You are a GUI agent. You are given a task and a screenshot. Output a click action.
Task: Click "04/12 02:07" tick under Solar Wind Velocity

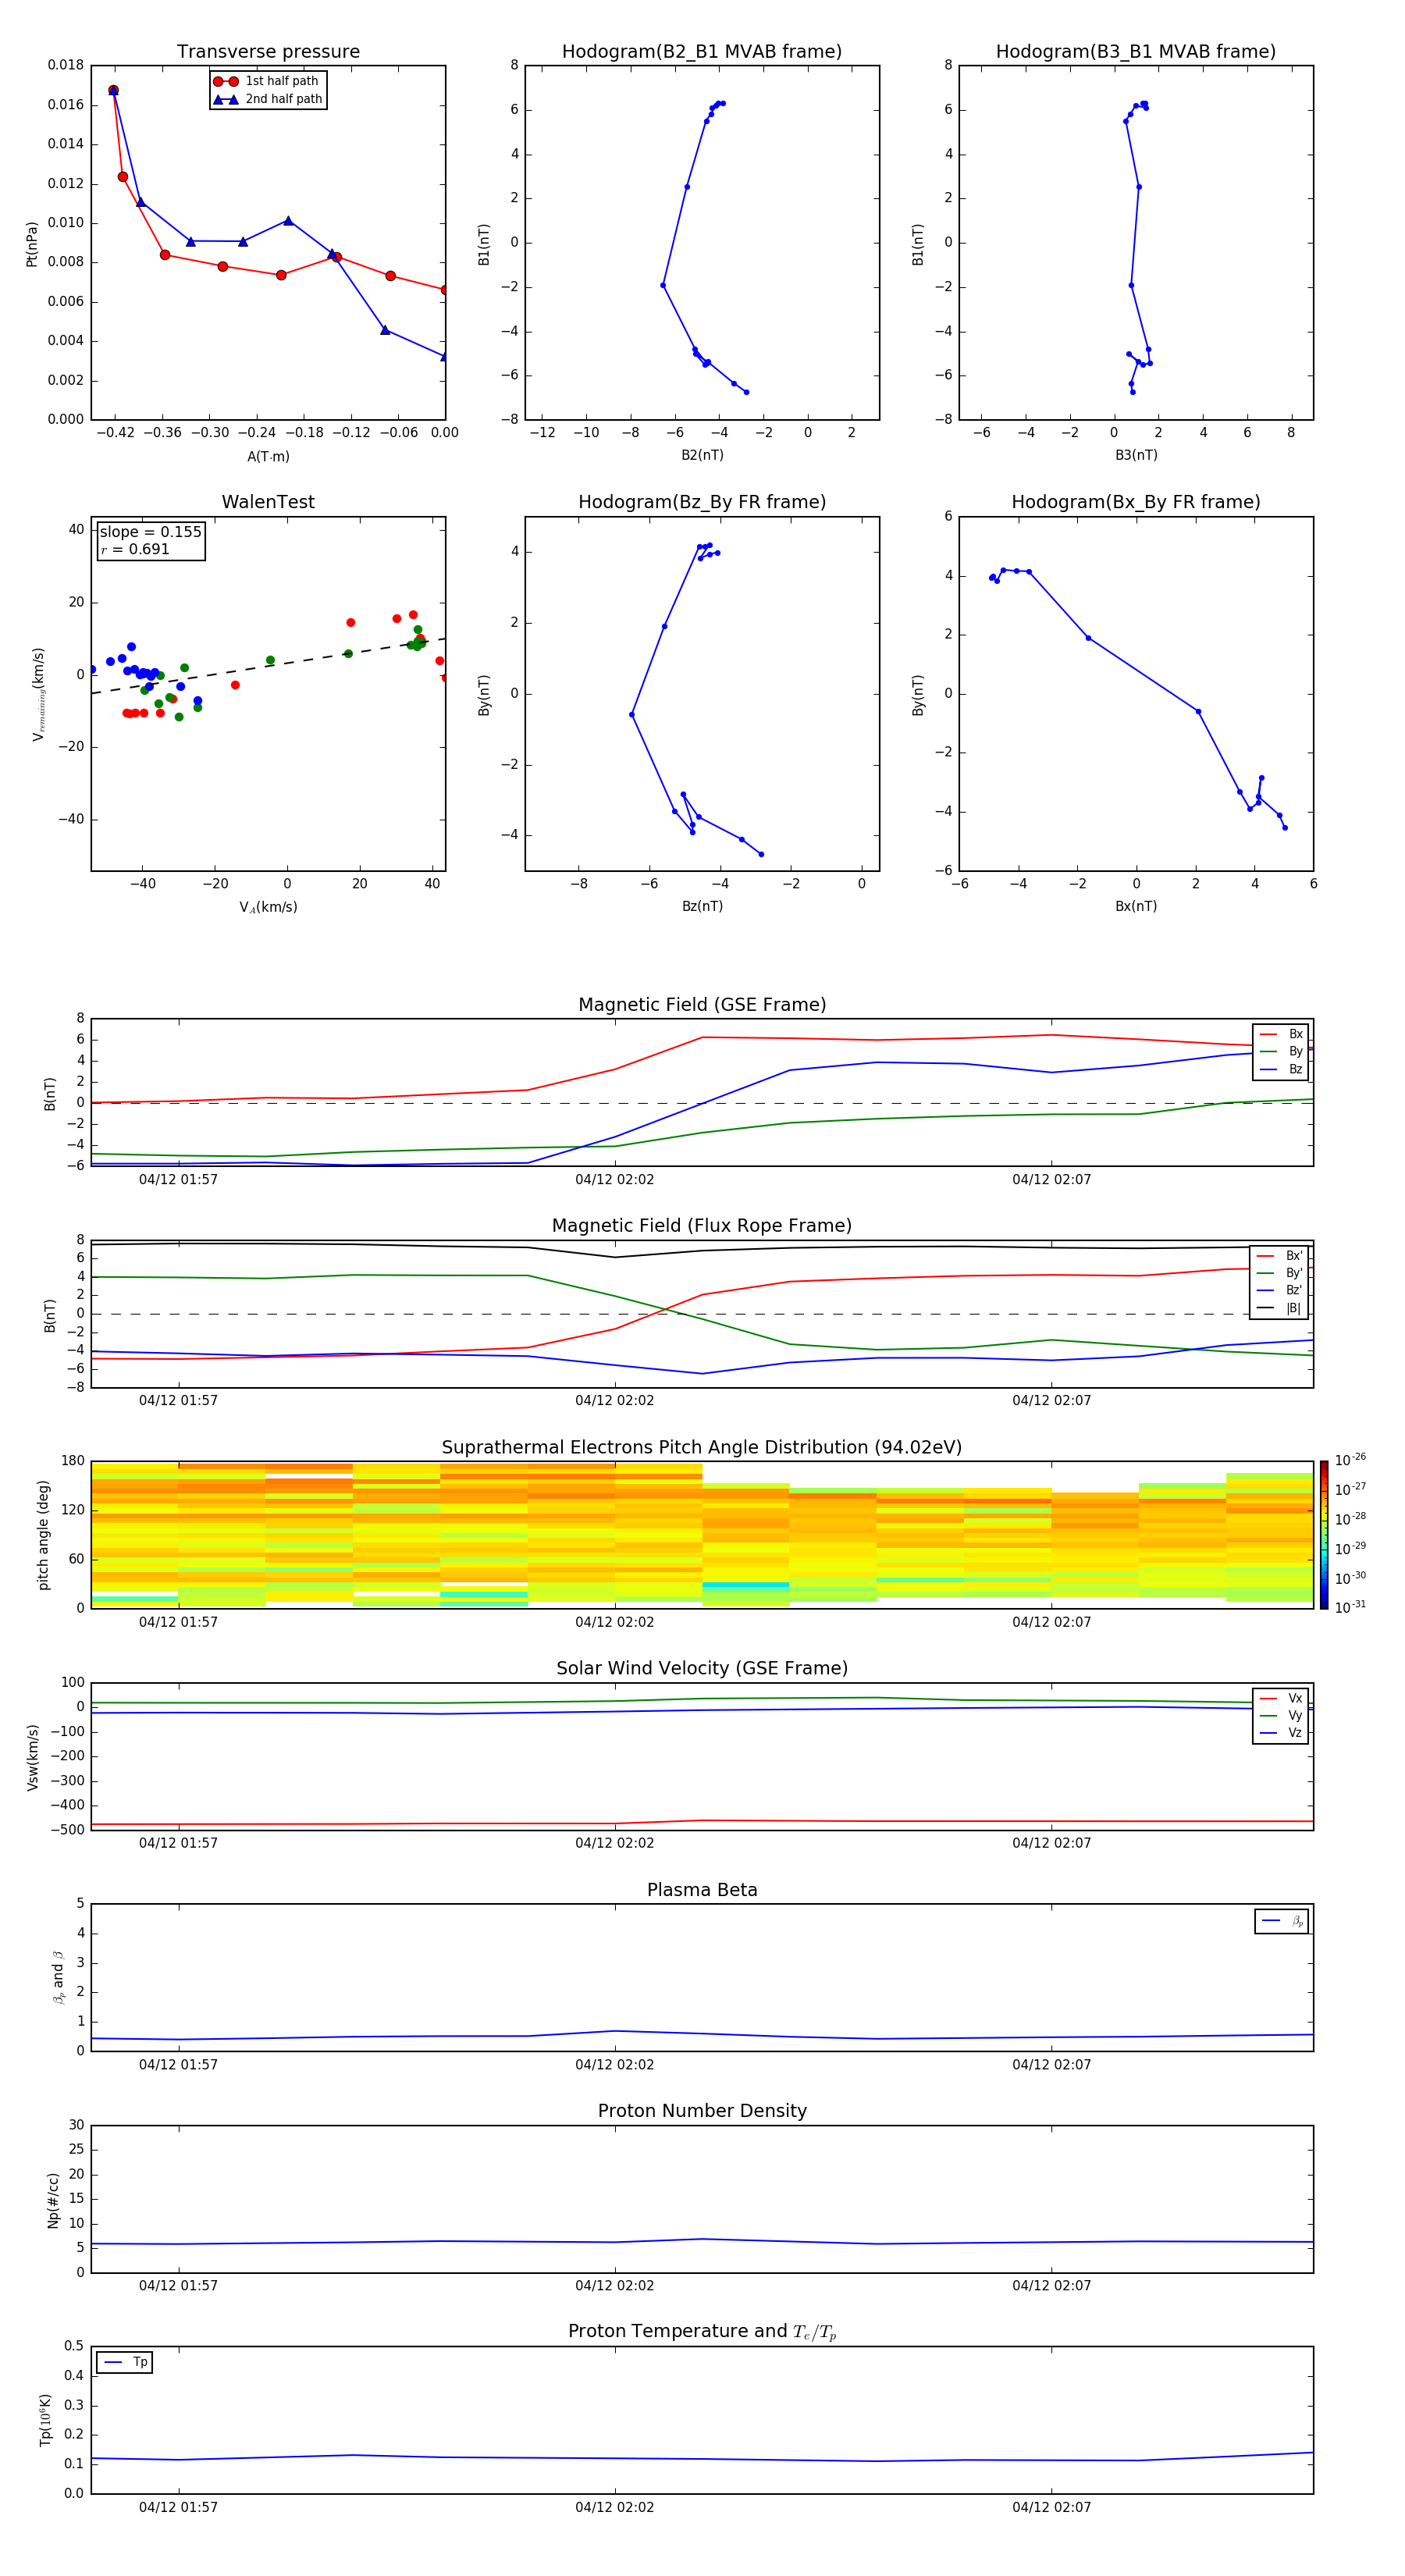click(1051, 1842)
